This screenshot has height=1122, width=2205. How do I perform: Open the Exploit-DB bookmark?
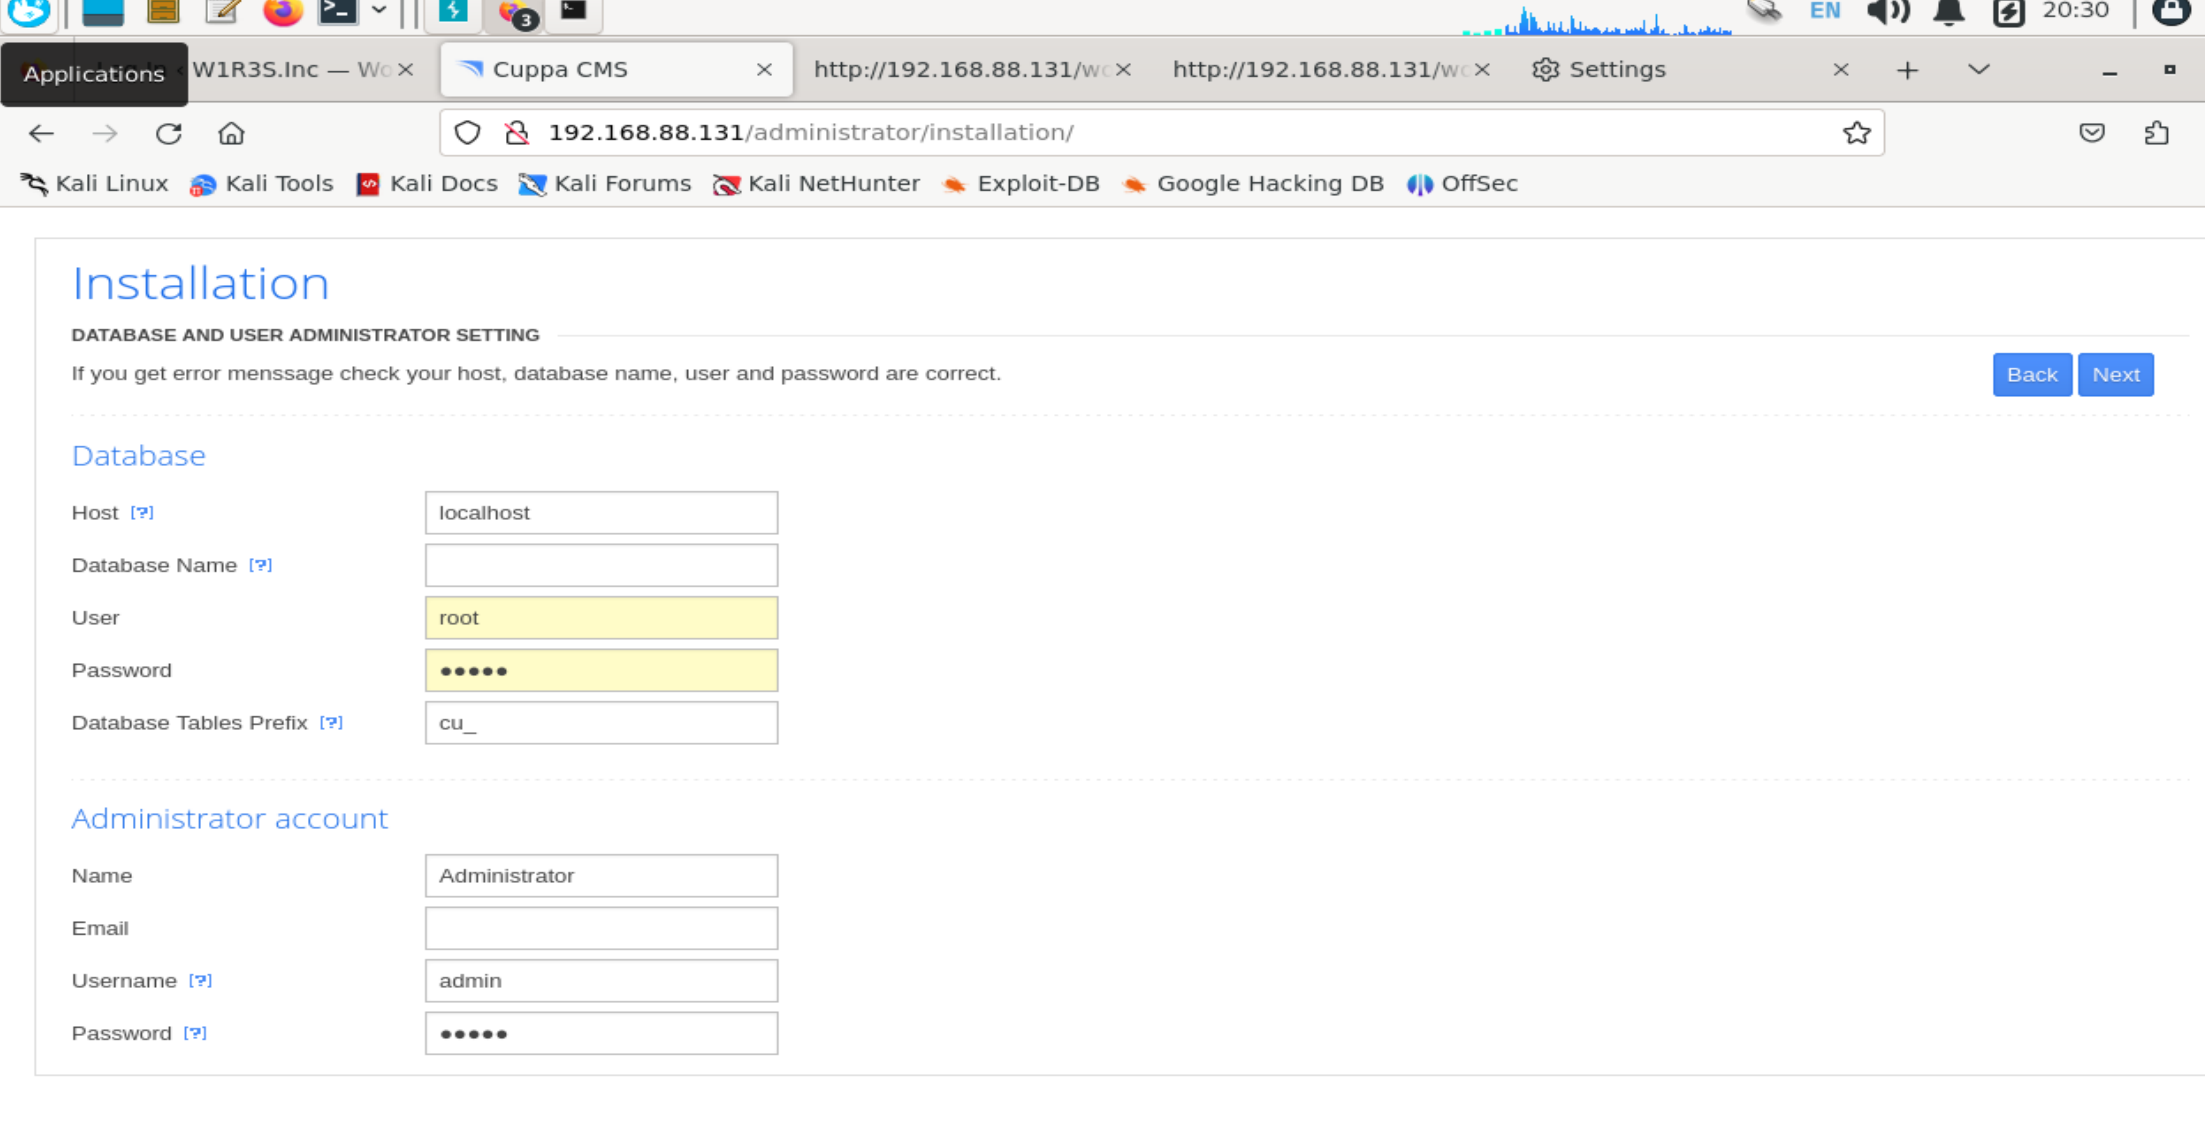click(x=1022, y=184)
